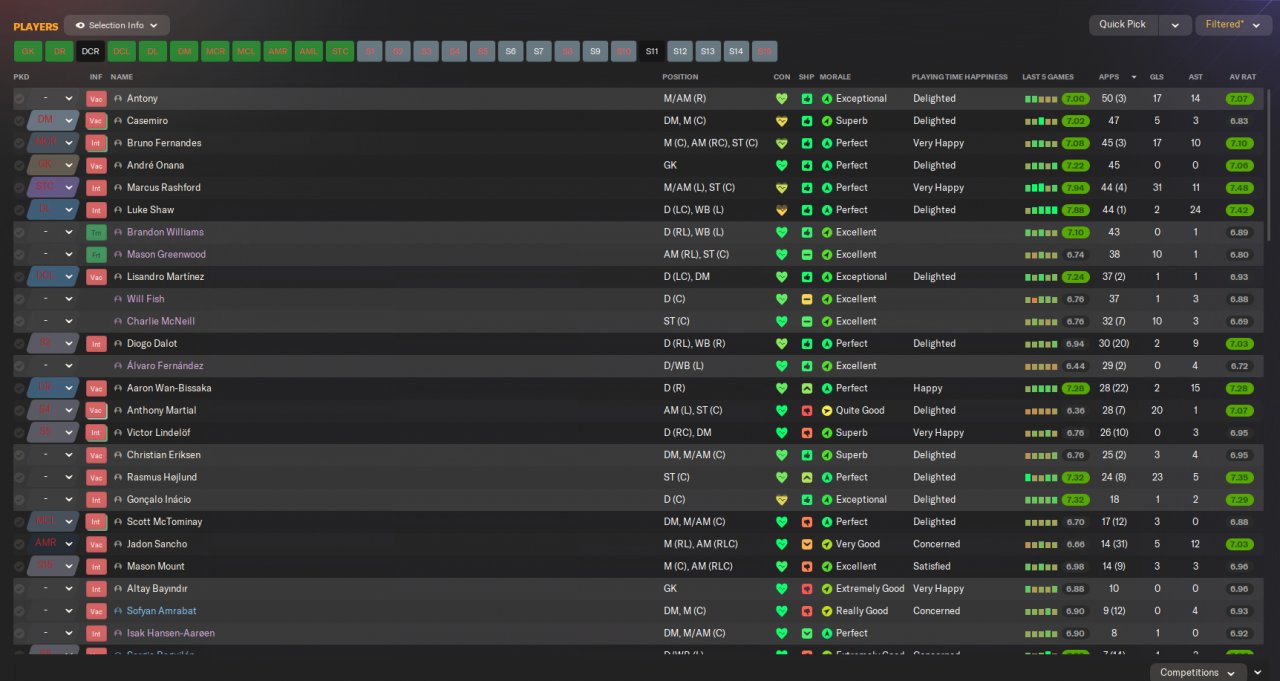Image resolution: width=1280 pixels, height=681 pixels.
Task: Select the DCR position slot
Action: coord(91,51)
